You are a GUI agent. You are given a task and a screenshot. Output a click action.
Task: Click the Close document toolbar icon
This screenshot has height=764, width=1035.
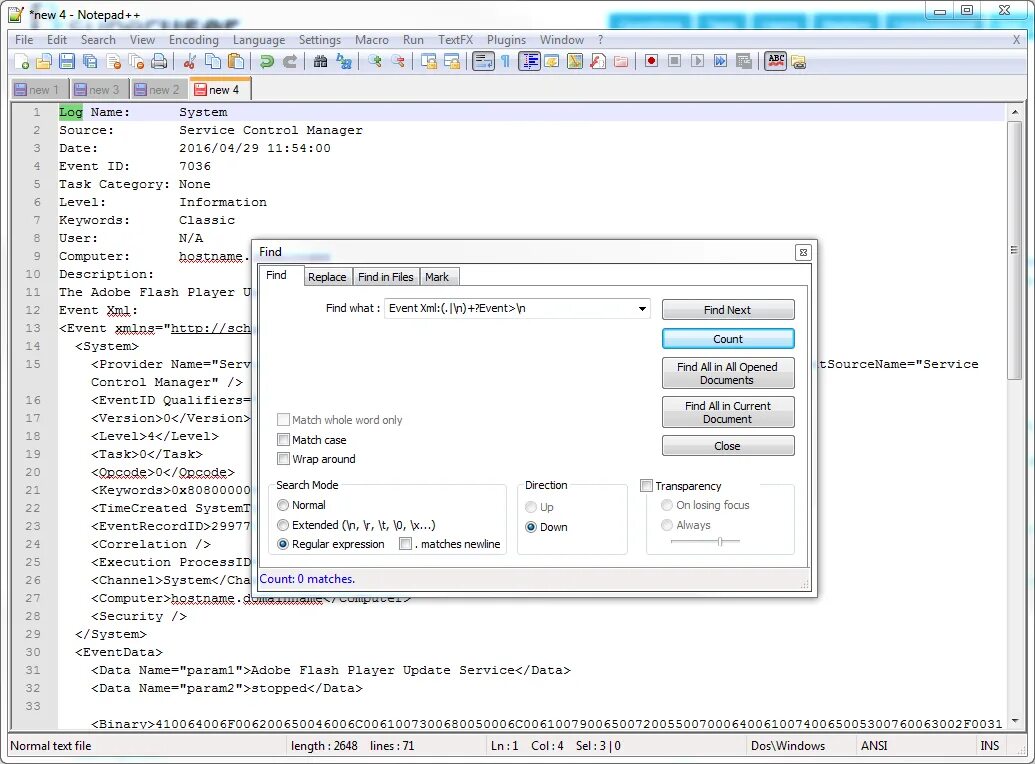pos(114,61)
